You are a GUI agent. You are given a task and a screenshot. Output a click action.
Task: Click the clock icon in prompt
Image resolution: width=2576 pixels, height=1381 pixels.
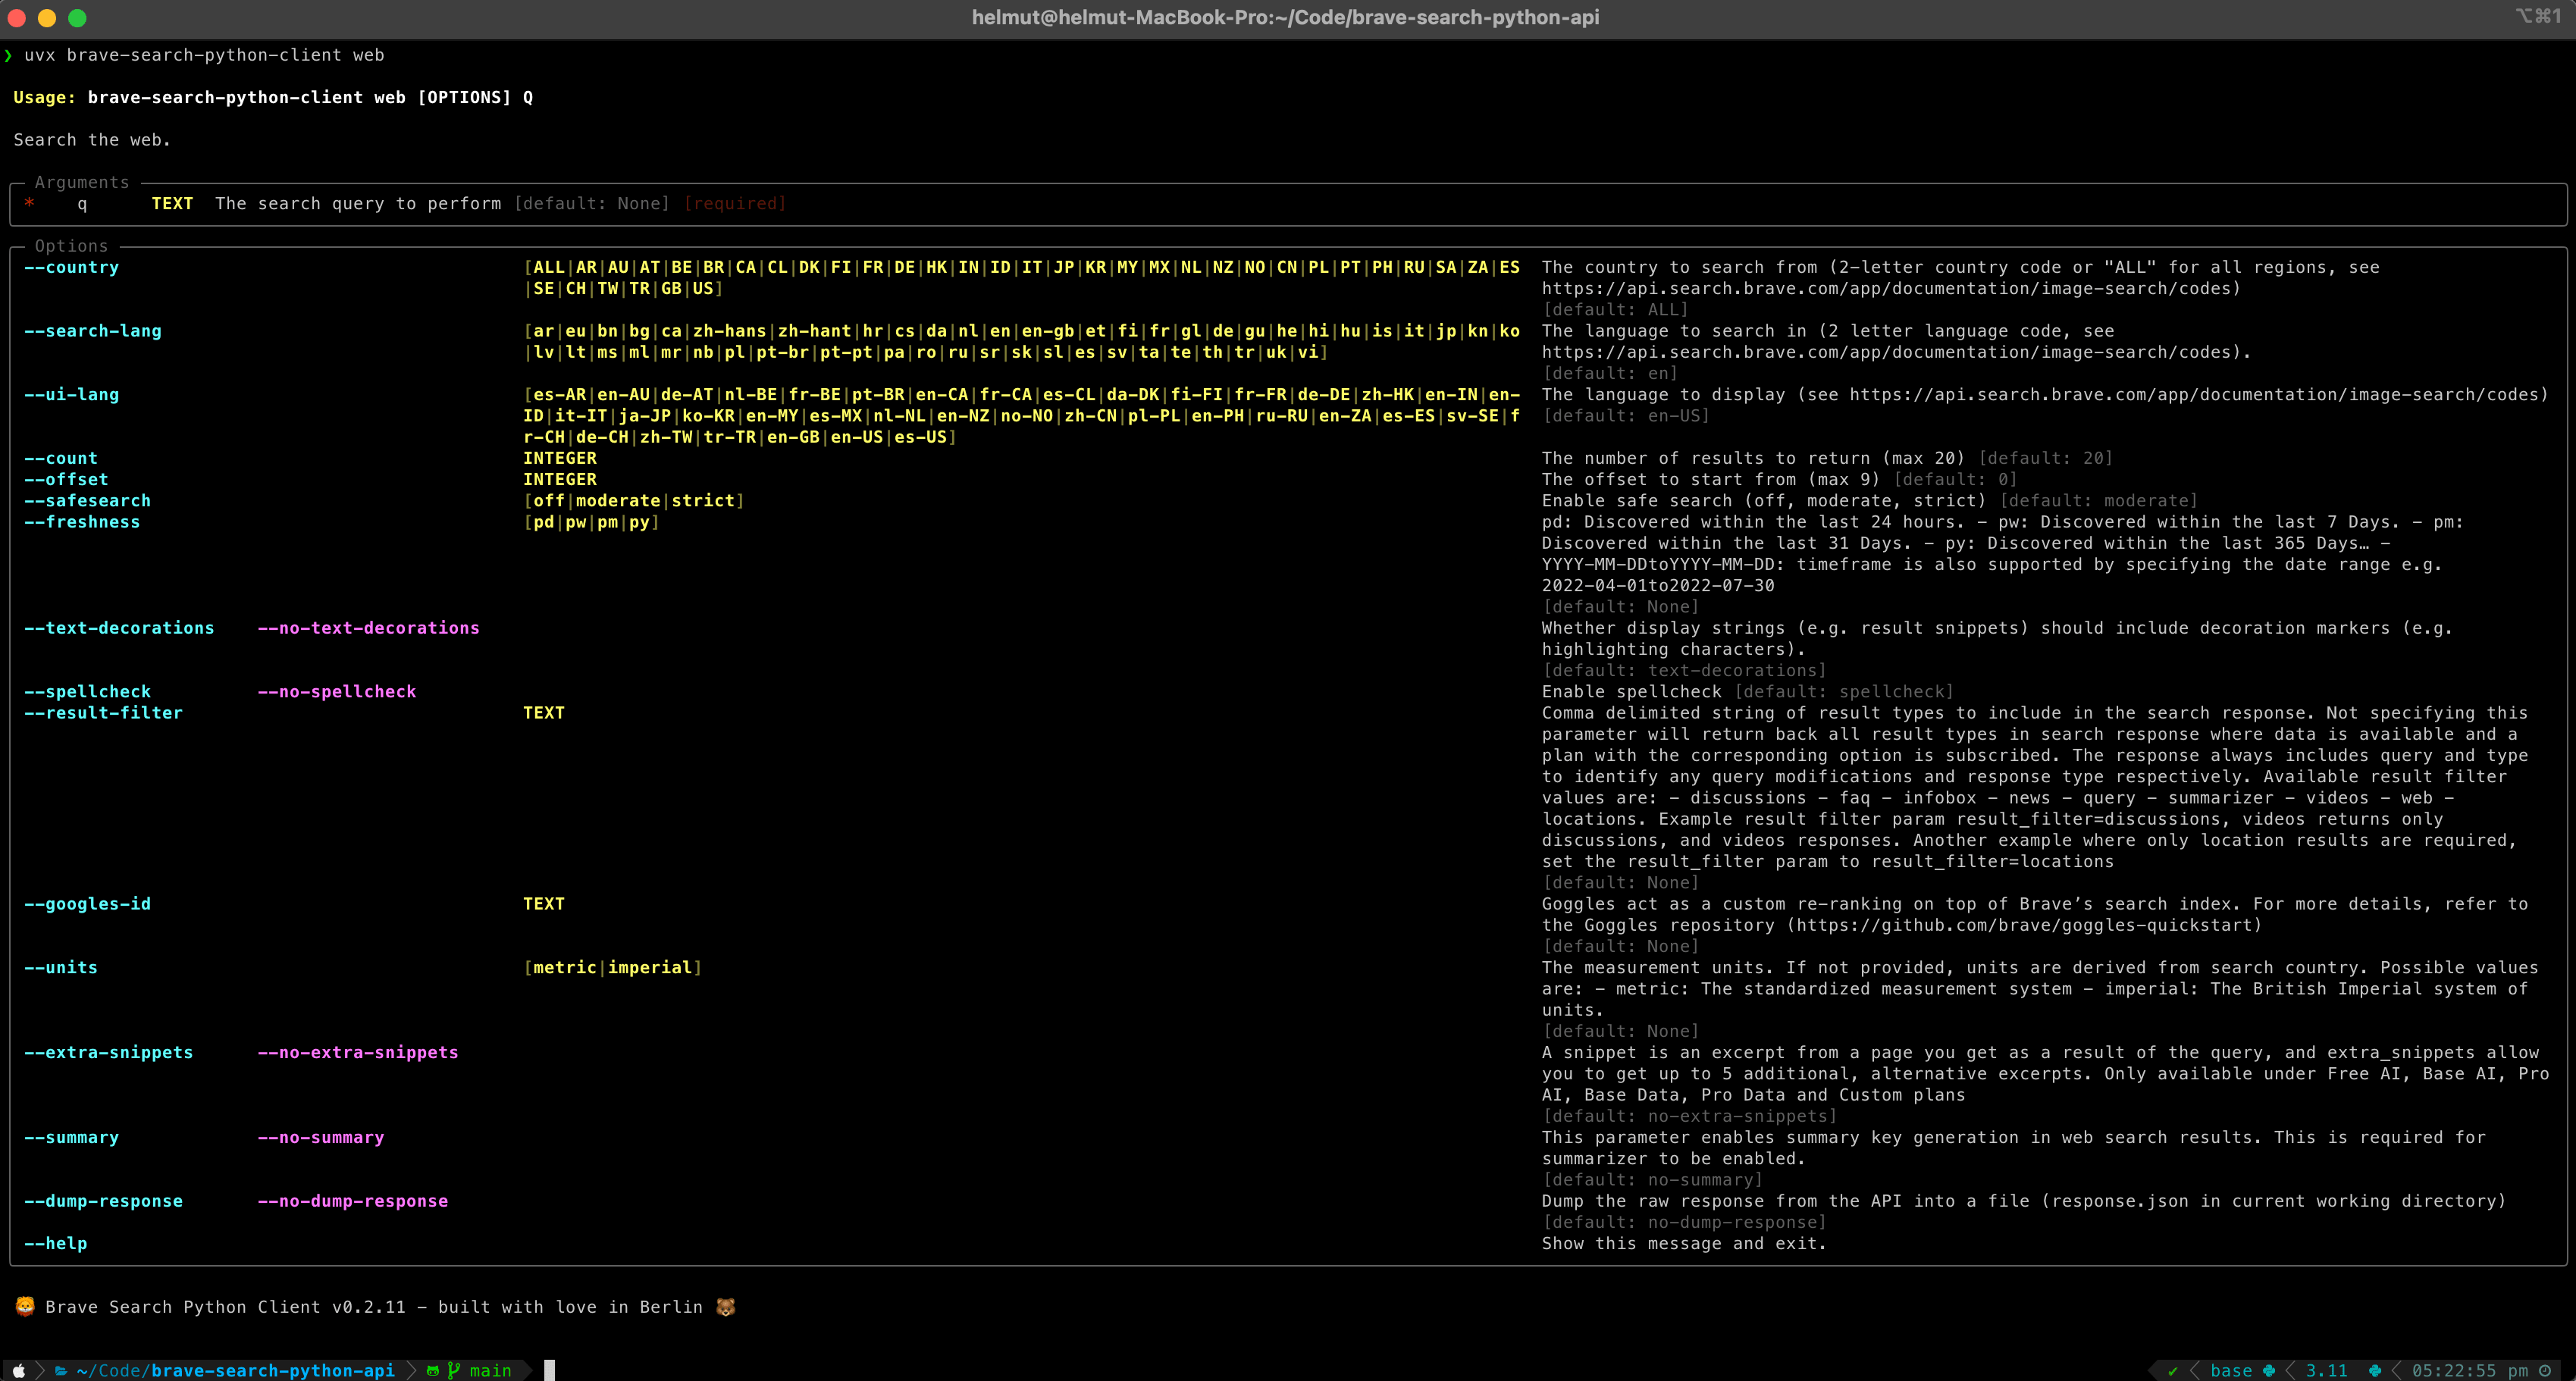point(2545,1370)
